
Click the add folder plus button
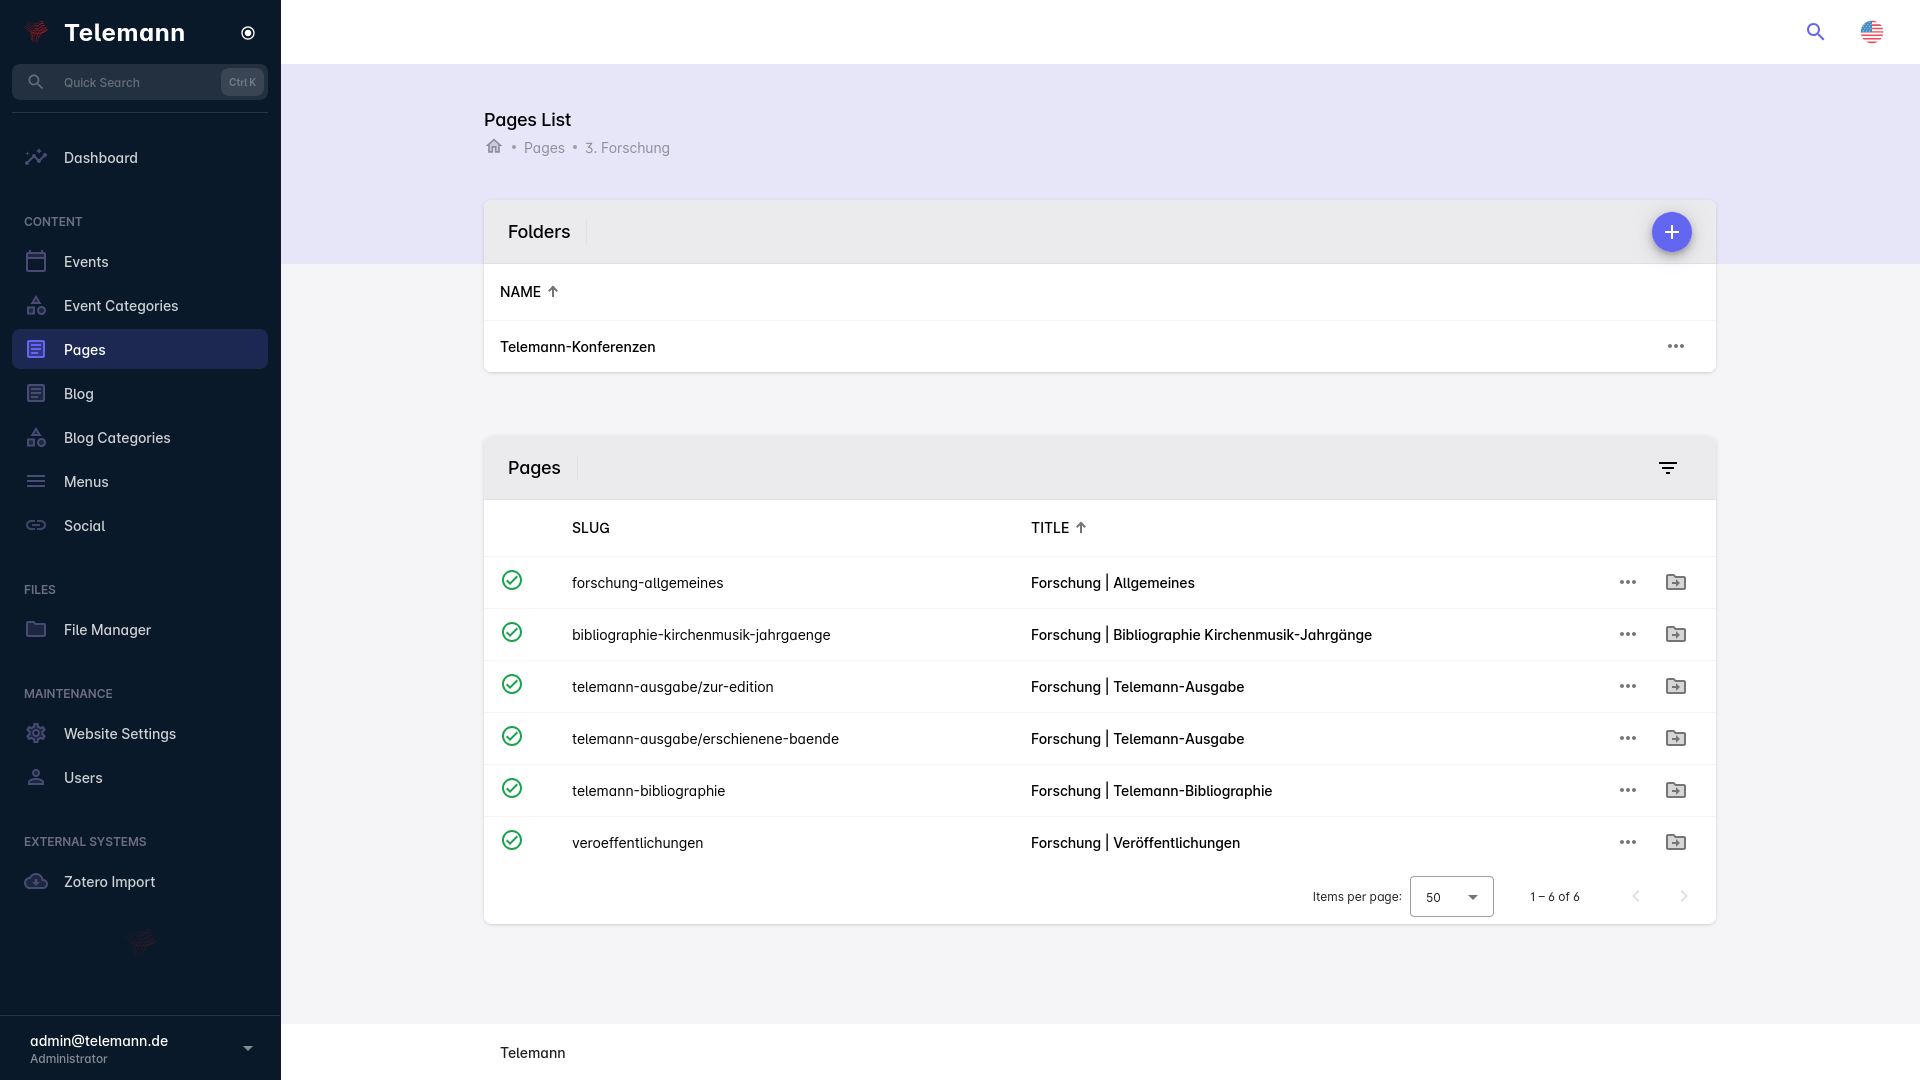(1671, 232)
